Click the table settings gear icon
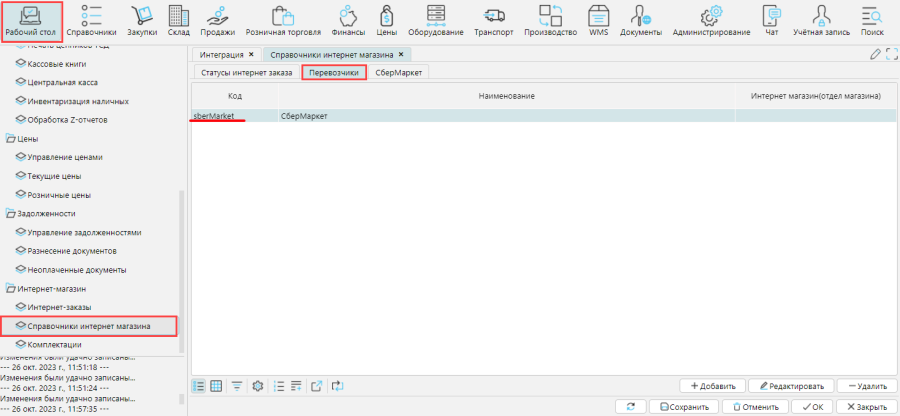The height and width of the screenshot is (416, 900). [257, 385]
